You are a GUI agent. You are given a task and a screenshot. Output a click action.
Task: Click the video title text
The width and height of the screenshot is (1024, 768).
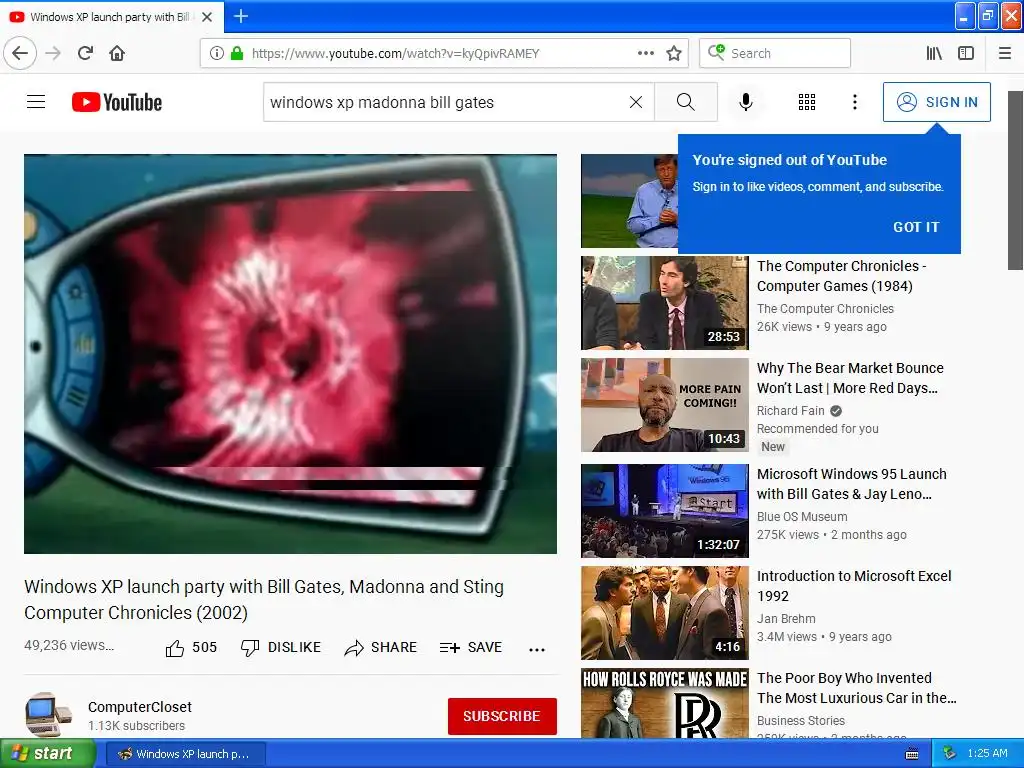(x=264, y=600)
